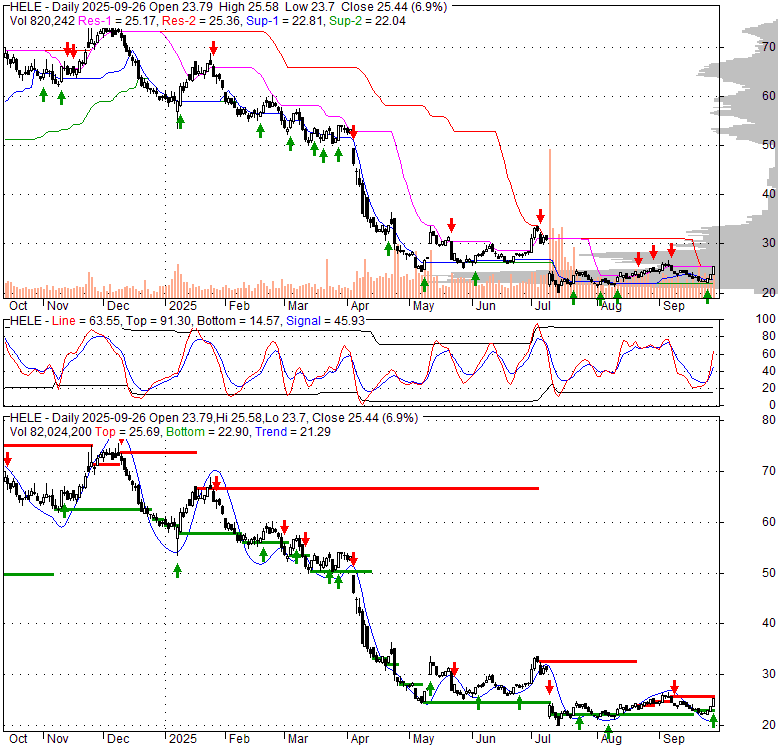Select 'Bottom = 14.57' in oscillator header

[239, 321]
